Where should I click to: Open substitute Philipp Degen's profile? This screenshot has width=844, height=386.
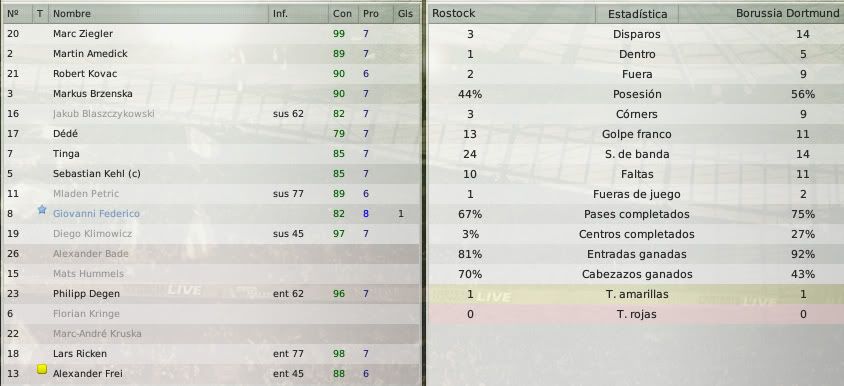point(86,294)
